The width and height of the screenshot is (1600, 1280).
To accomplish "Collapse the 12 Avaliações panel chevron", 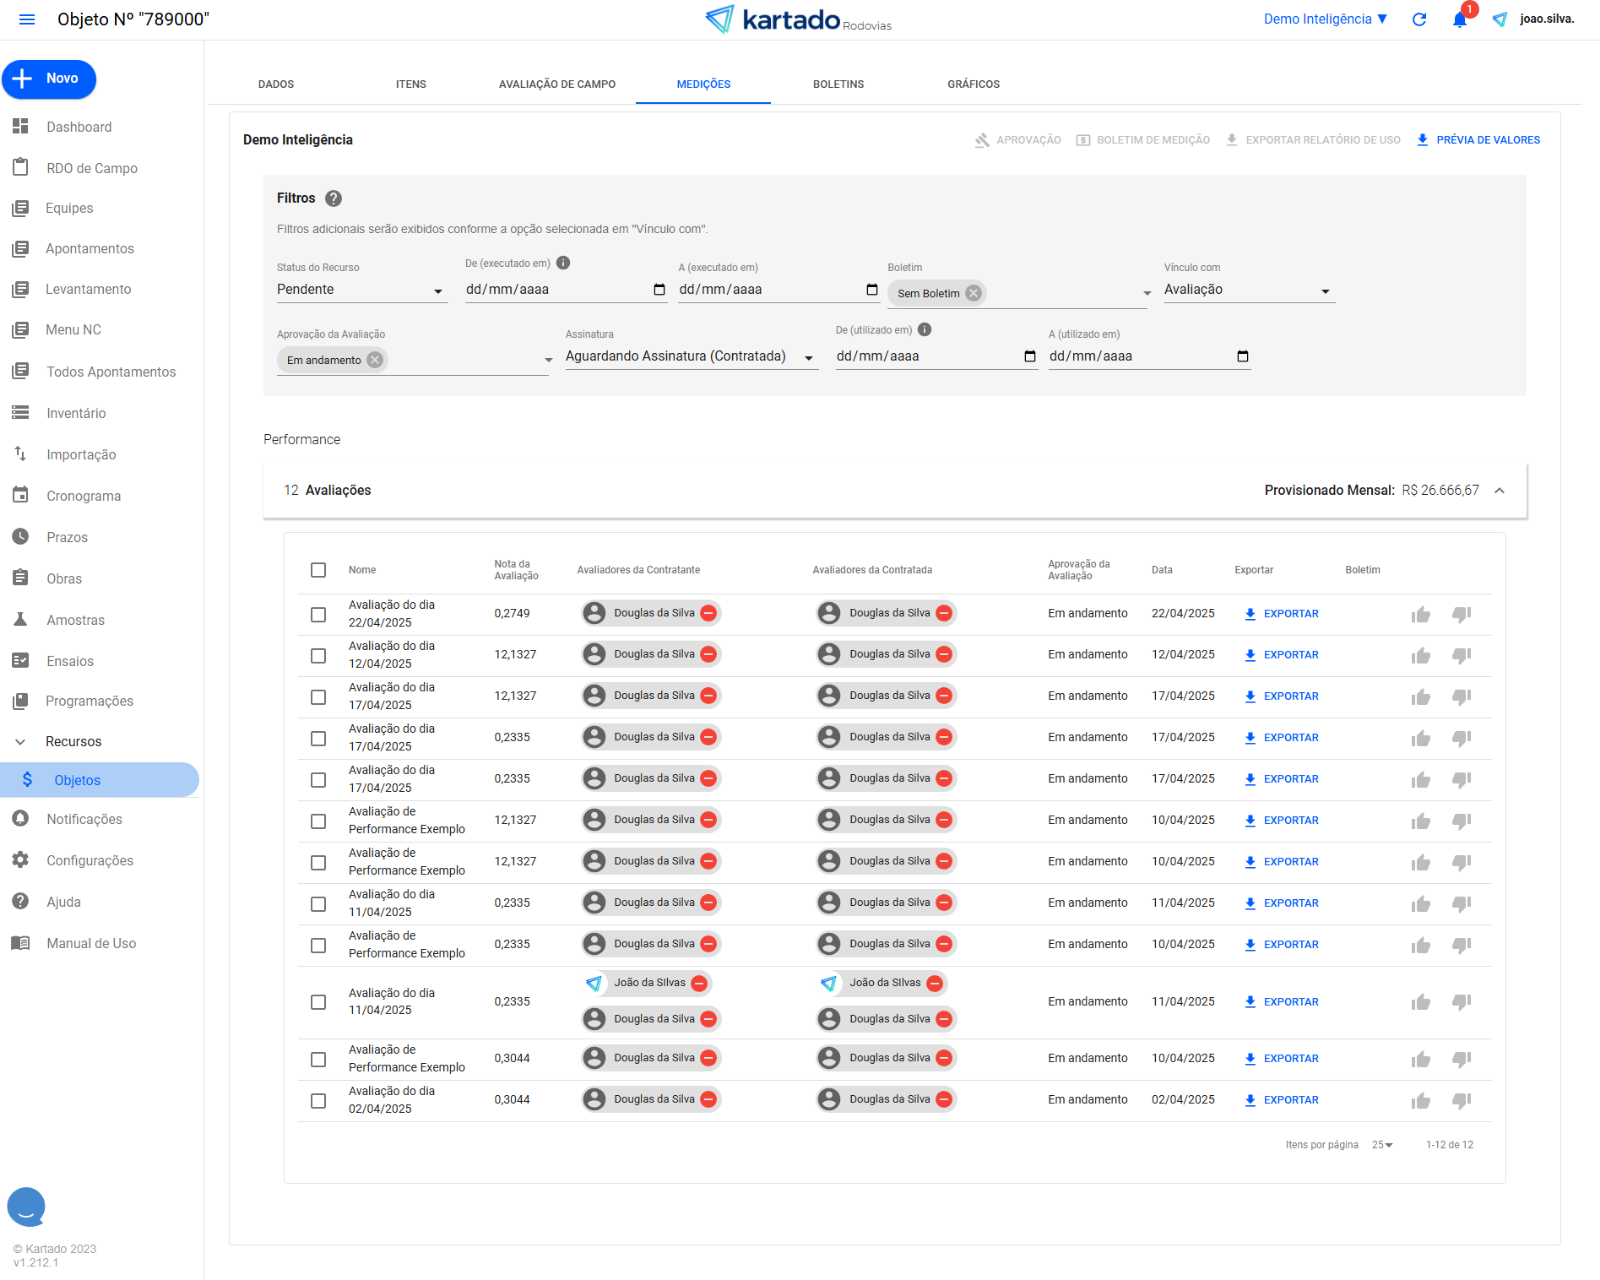I will click(x=1499, y=491).
